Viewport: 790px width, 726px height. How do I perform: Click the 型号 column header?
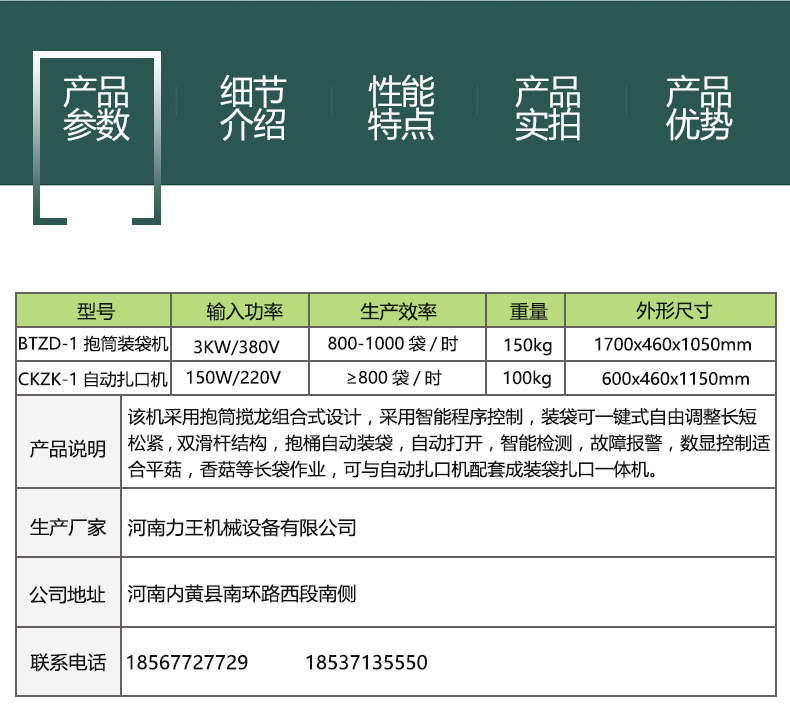point(95,311)
